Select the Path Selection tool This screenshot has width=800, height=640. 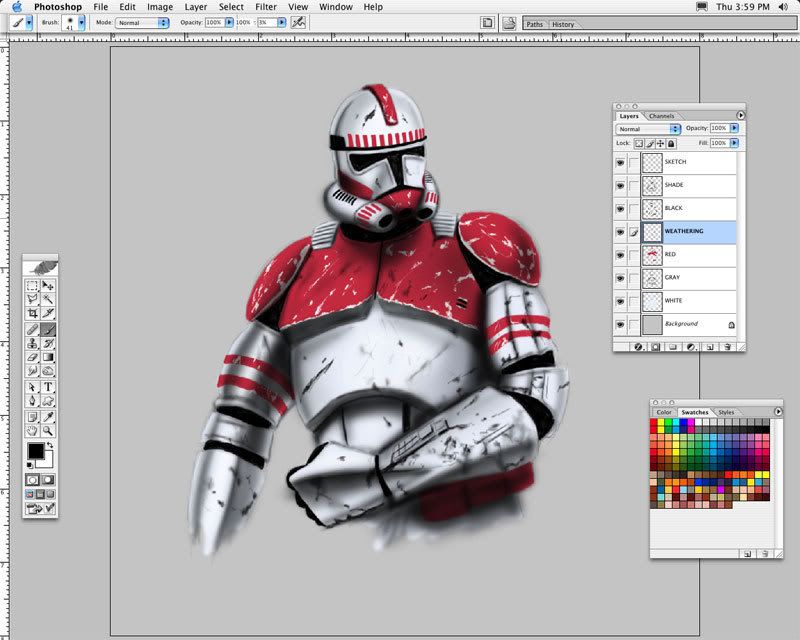coord(32,387)
